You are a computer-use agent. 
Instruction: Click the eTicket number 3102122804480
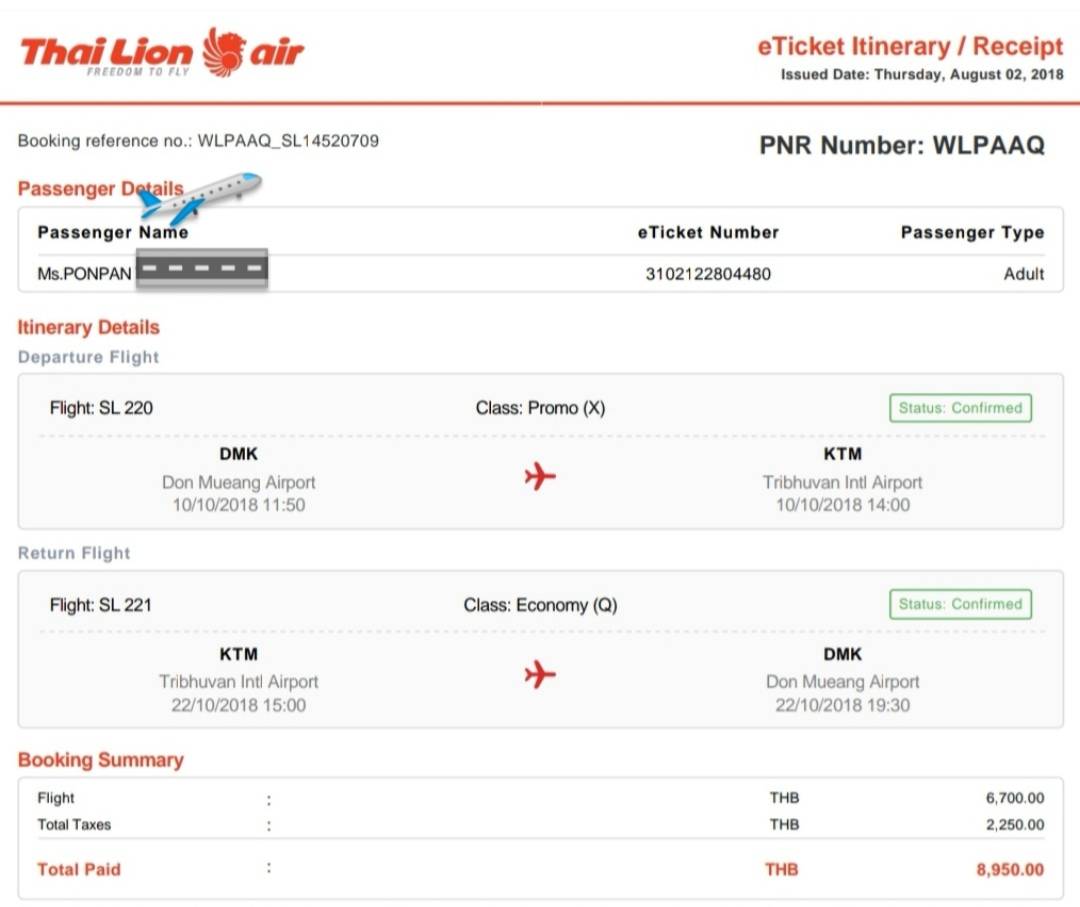[708, 274]
